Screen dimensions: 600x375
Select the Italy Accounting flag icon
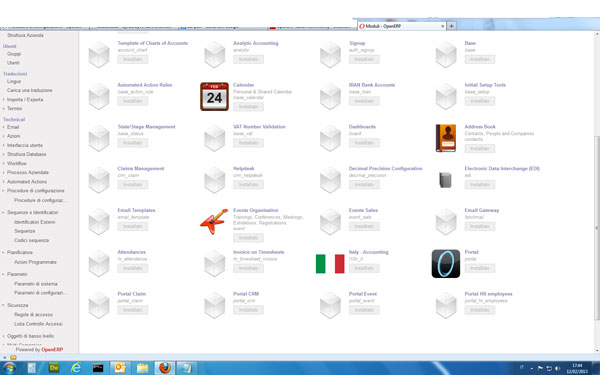tap(330, 264)
